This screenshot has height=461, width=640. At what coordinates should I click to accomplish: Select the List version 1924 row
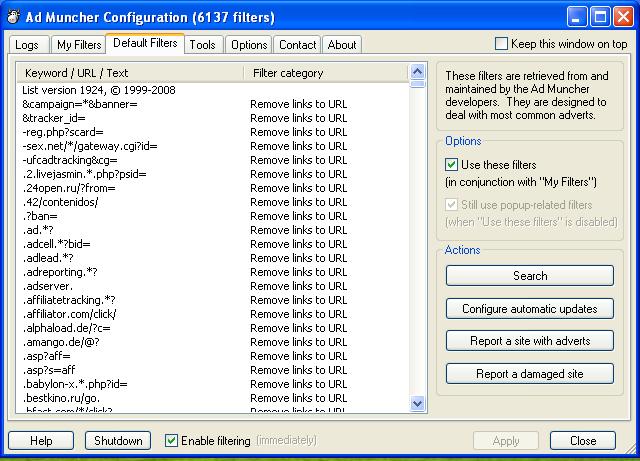[212, 90]
